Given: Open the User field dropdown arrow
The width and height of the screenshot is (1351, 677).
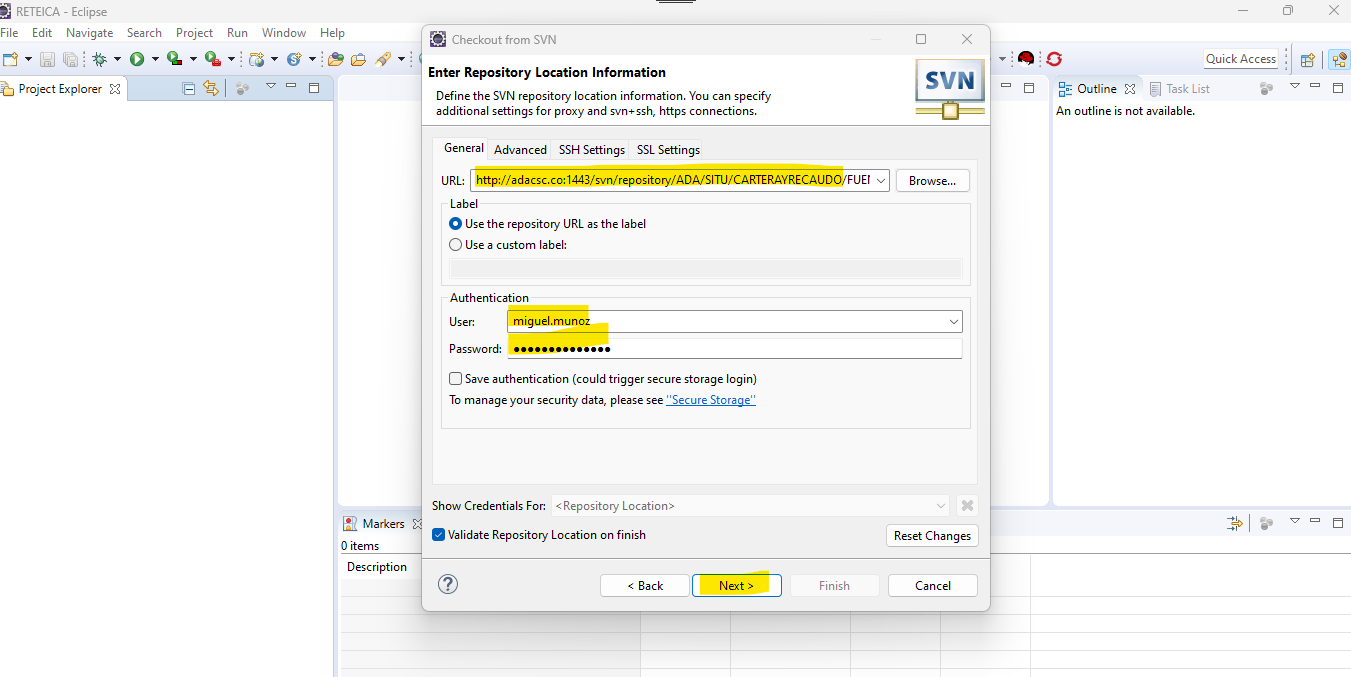Looking at the screenshot, I should pos(953,322).
